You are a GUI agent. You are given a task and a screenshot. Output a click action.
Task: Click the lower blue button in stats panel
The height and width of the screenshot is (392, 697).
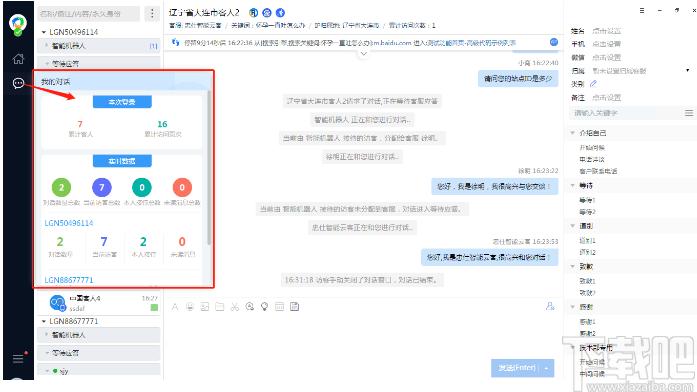[x=122, y=161]
